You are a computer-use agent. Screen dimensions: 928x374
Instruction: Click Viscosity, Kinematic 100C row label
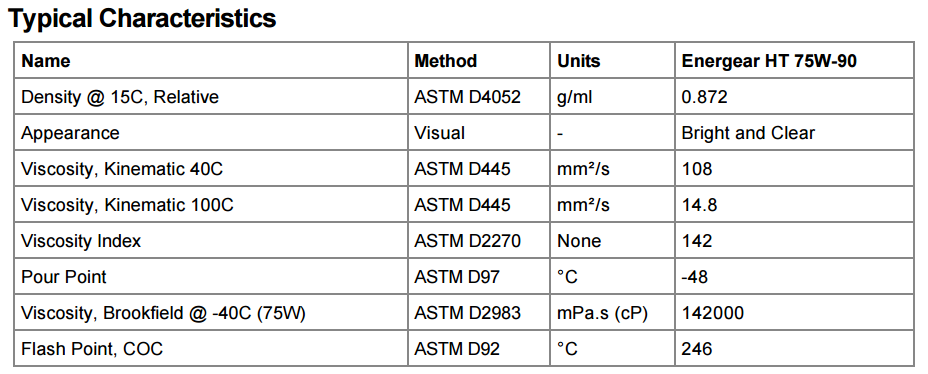tap(127, 205)
